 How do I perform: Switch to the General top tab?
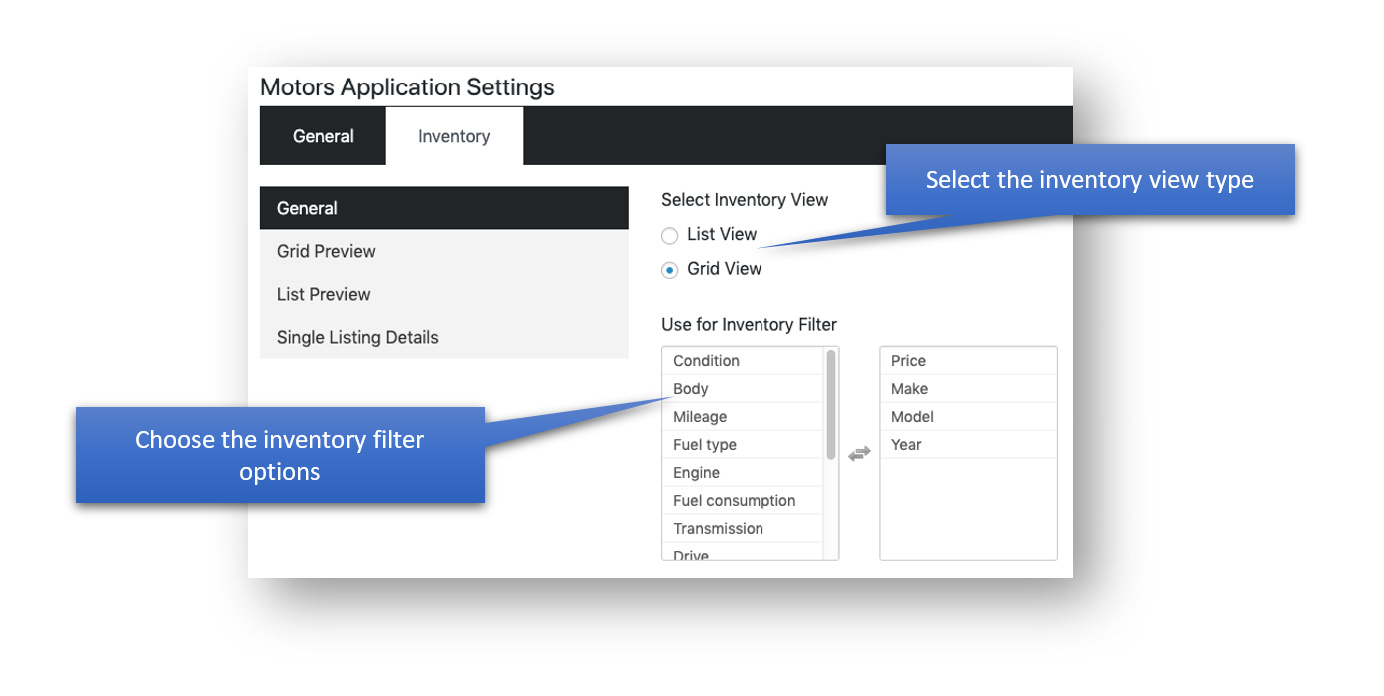[323, 136]
